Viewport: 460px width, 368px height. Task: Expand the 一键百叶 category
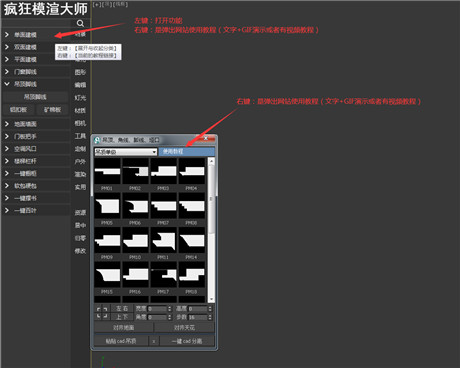coord(36,210)
